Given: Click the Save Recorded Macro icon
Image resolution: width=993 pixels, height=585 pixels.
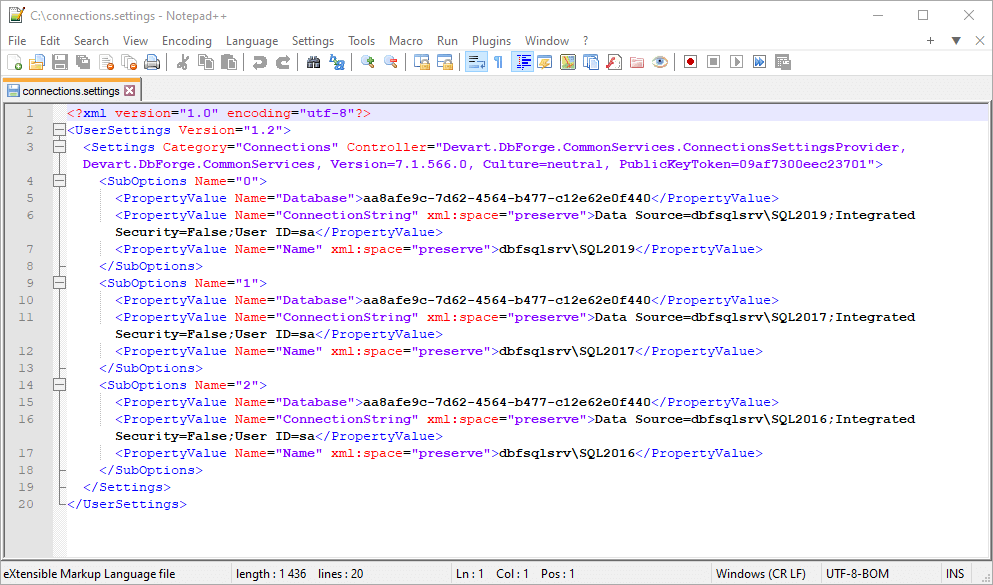Looking at the screenshot, I should pyautogui.click(x=783, y=62).
